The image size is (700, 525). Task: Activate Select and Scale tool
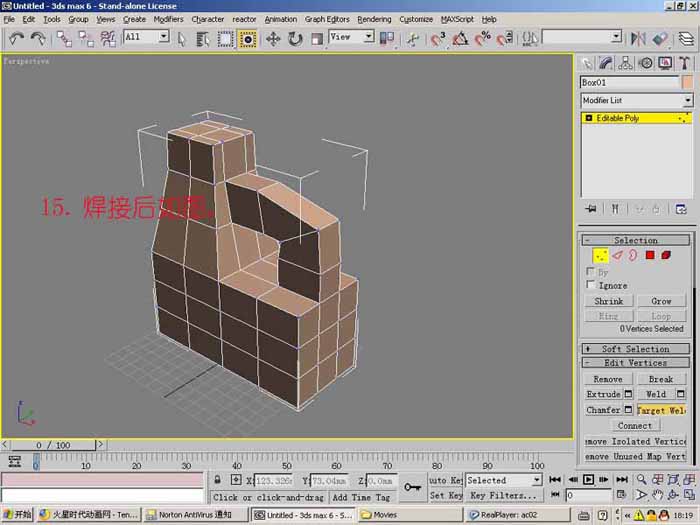(x=317, y=39)
